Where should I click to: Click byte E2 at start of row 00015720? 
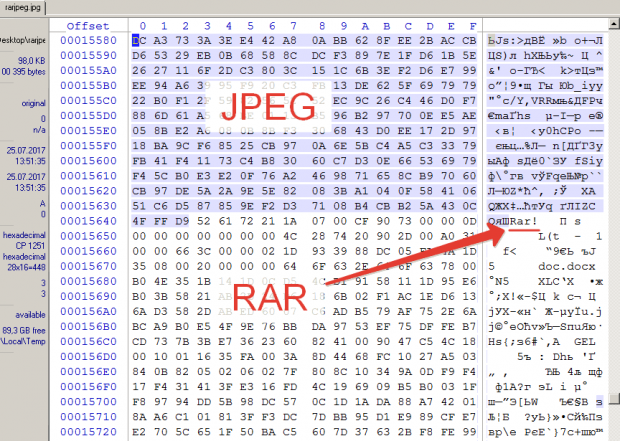coord(139,432)
